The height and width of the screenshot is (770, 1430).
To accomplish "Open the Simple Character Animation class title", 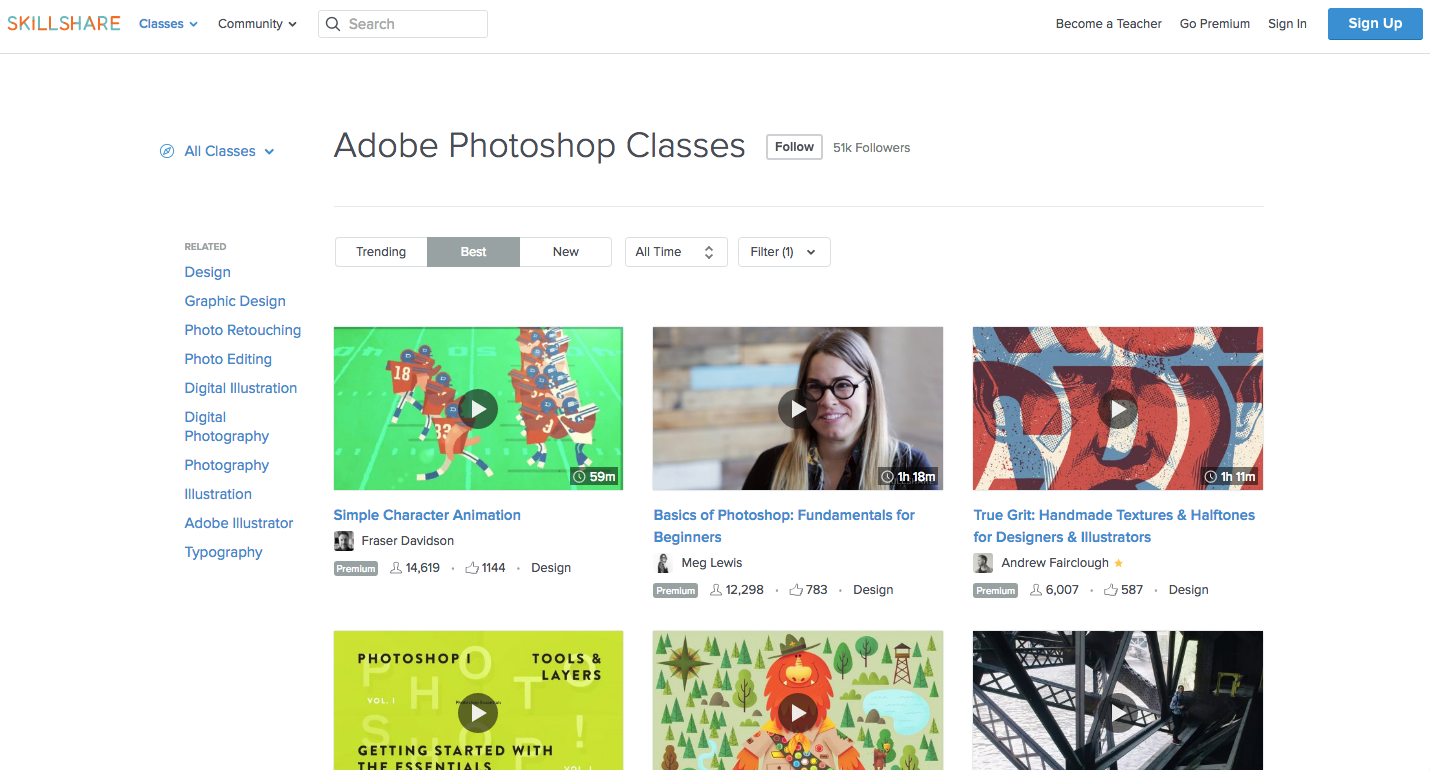I will (427, 515).
